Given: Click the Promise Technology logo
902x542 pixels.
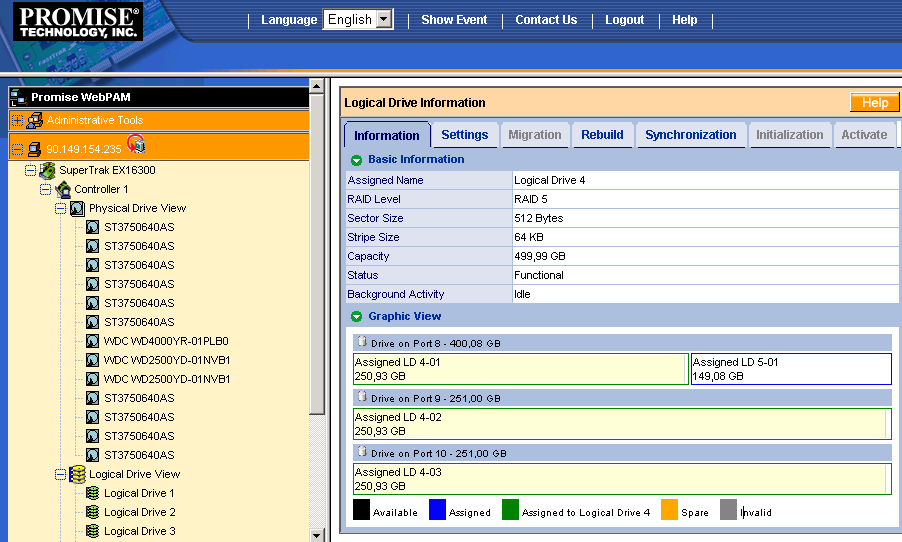Looking at the screenshot, I should point(79,22).
